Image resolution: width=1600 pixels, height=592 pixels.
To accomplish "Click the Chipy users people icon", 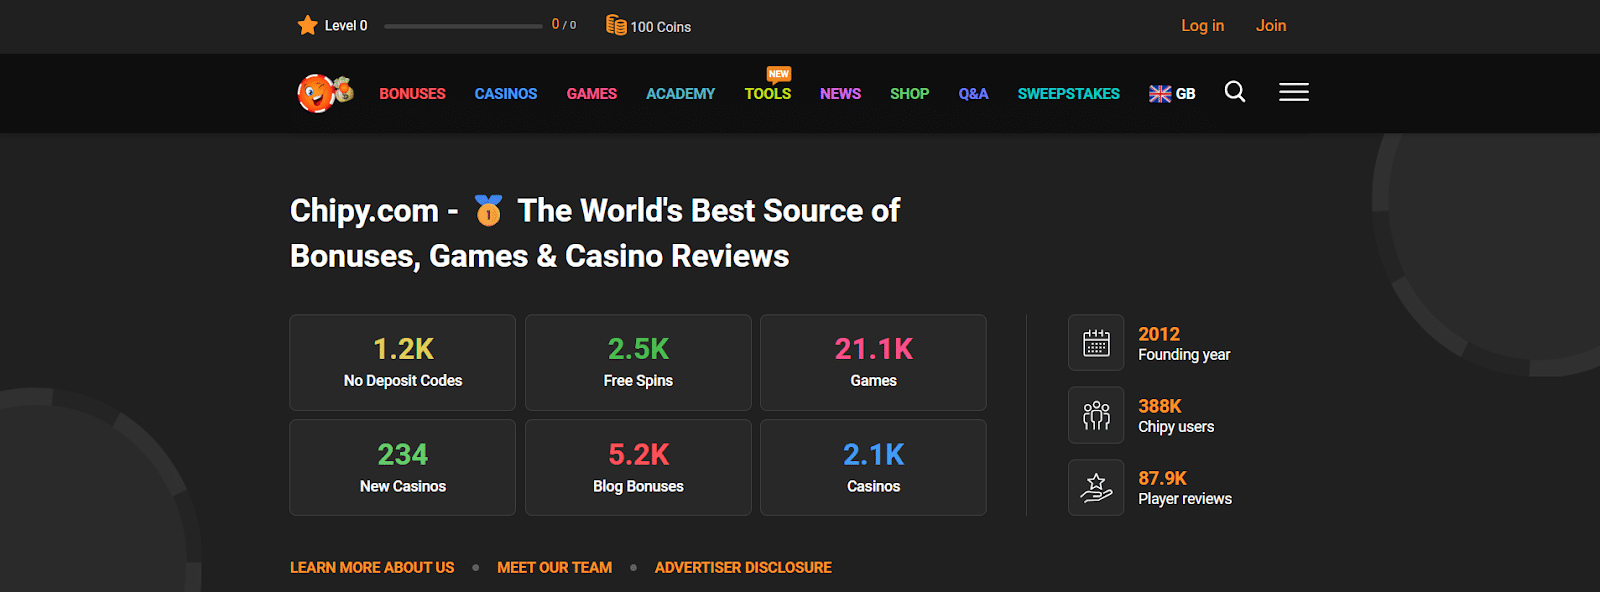I will [1096, 415].
